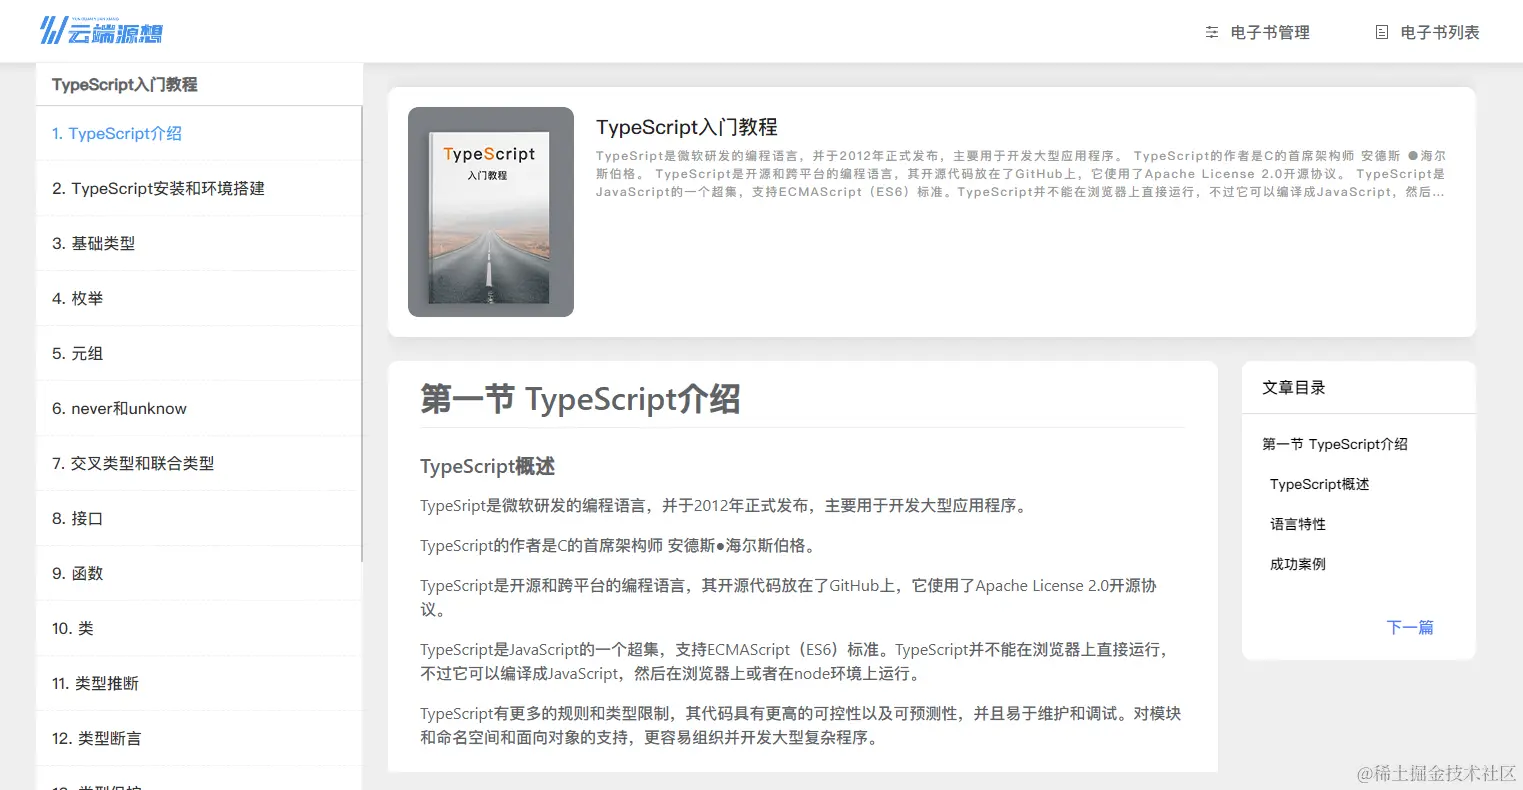Image resolution: width=1523 pixels, height=790 pixels.
Task: Click the paragraph mentioning Apache License 2.0
Action: tap(789, 597)
